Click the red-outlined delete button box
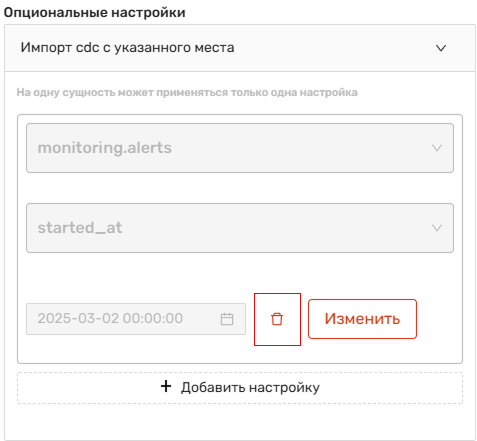477x441 pixels. coord(277,319)
